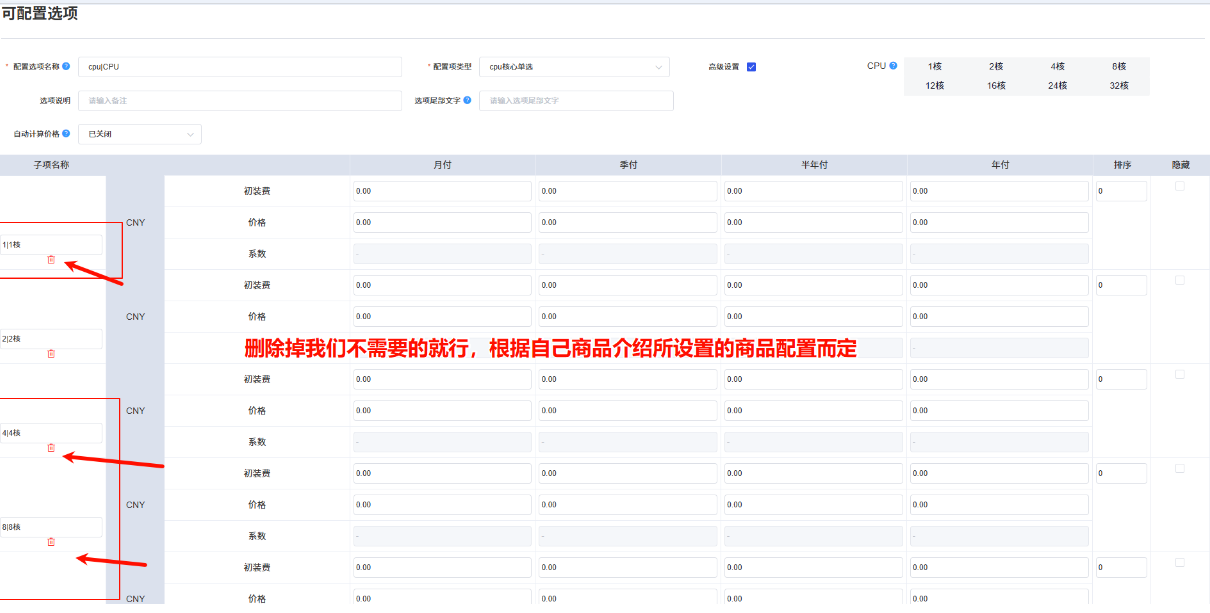Screen dimensions: 1210x613
Task: Select the 4核 CPU option
Action: click(1057, 65)
